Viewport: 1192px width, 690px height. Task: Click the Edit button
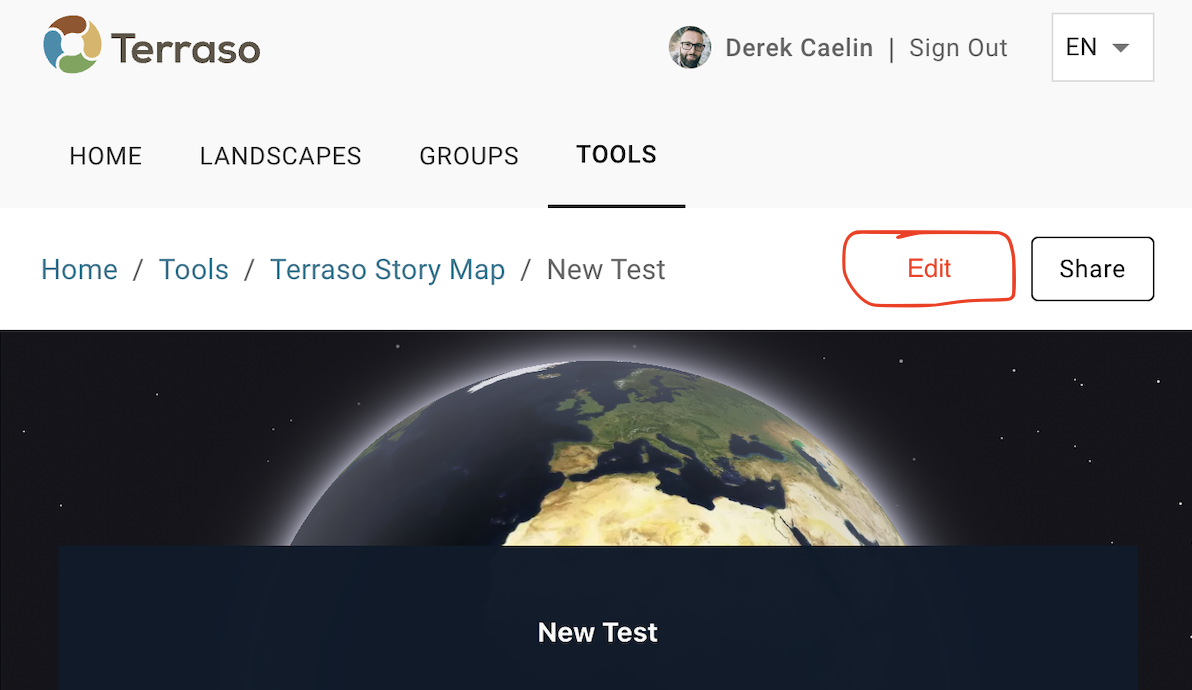click(929, 268)
